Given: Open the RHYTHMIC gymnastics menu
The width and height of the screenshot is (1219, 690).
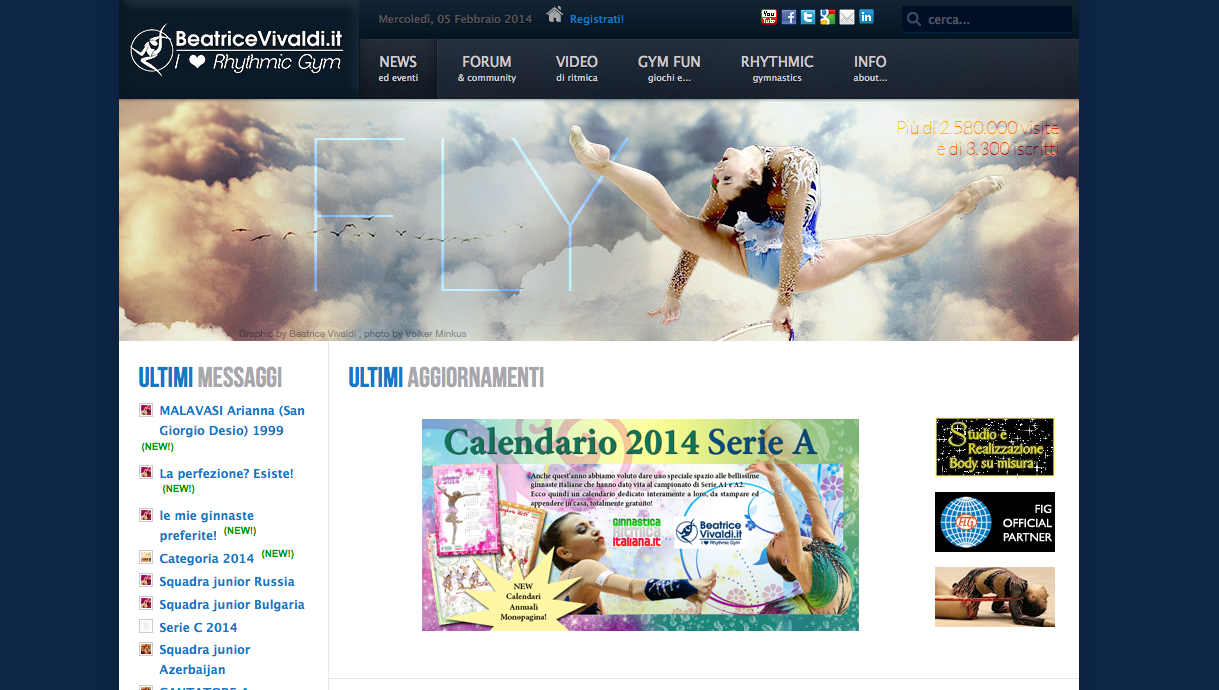Looking at the screenshot, I should (777, 69).
